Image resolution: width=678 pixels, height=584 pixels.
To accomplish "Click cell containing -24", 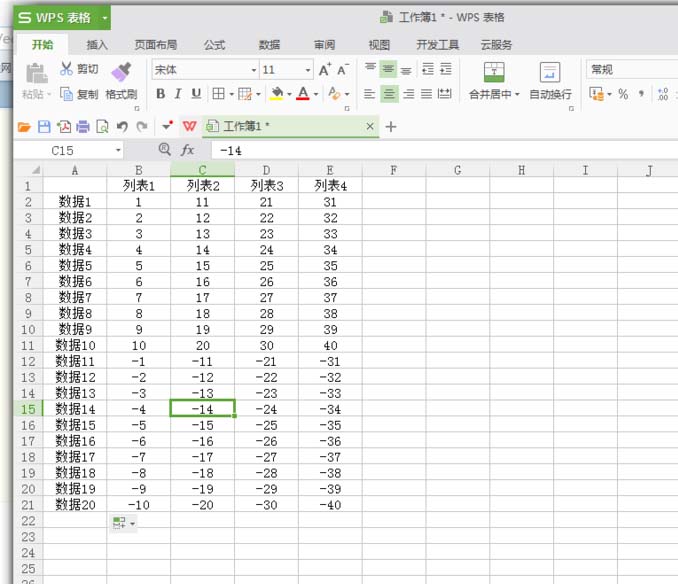I will coord(266,409).
